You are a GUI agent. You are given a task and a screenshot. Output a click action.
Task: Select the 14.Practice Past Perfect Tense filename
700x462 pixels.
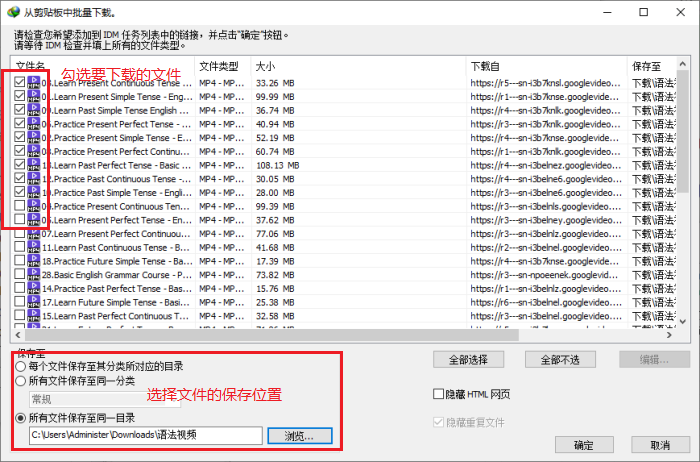tap(117, 288)
